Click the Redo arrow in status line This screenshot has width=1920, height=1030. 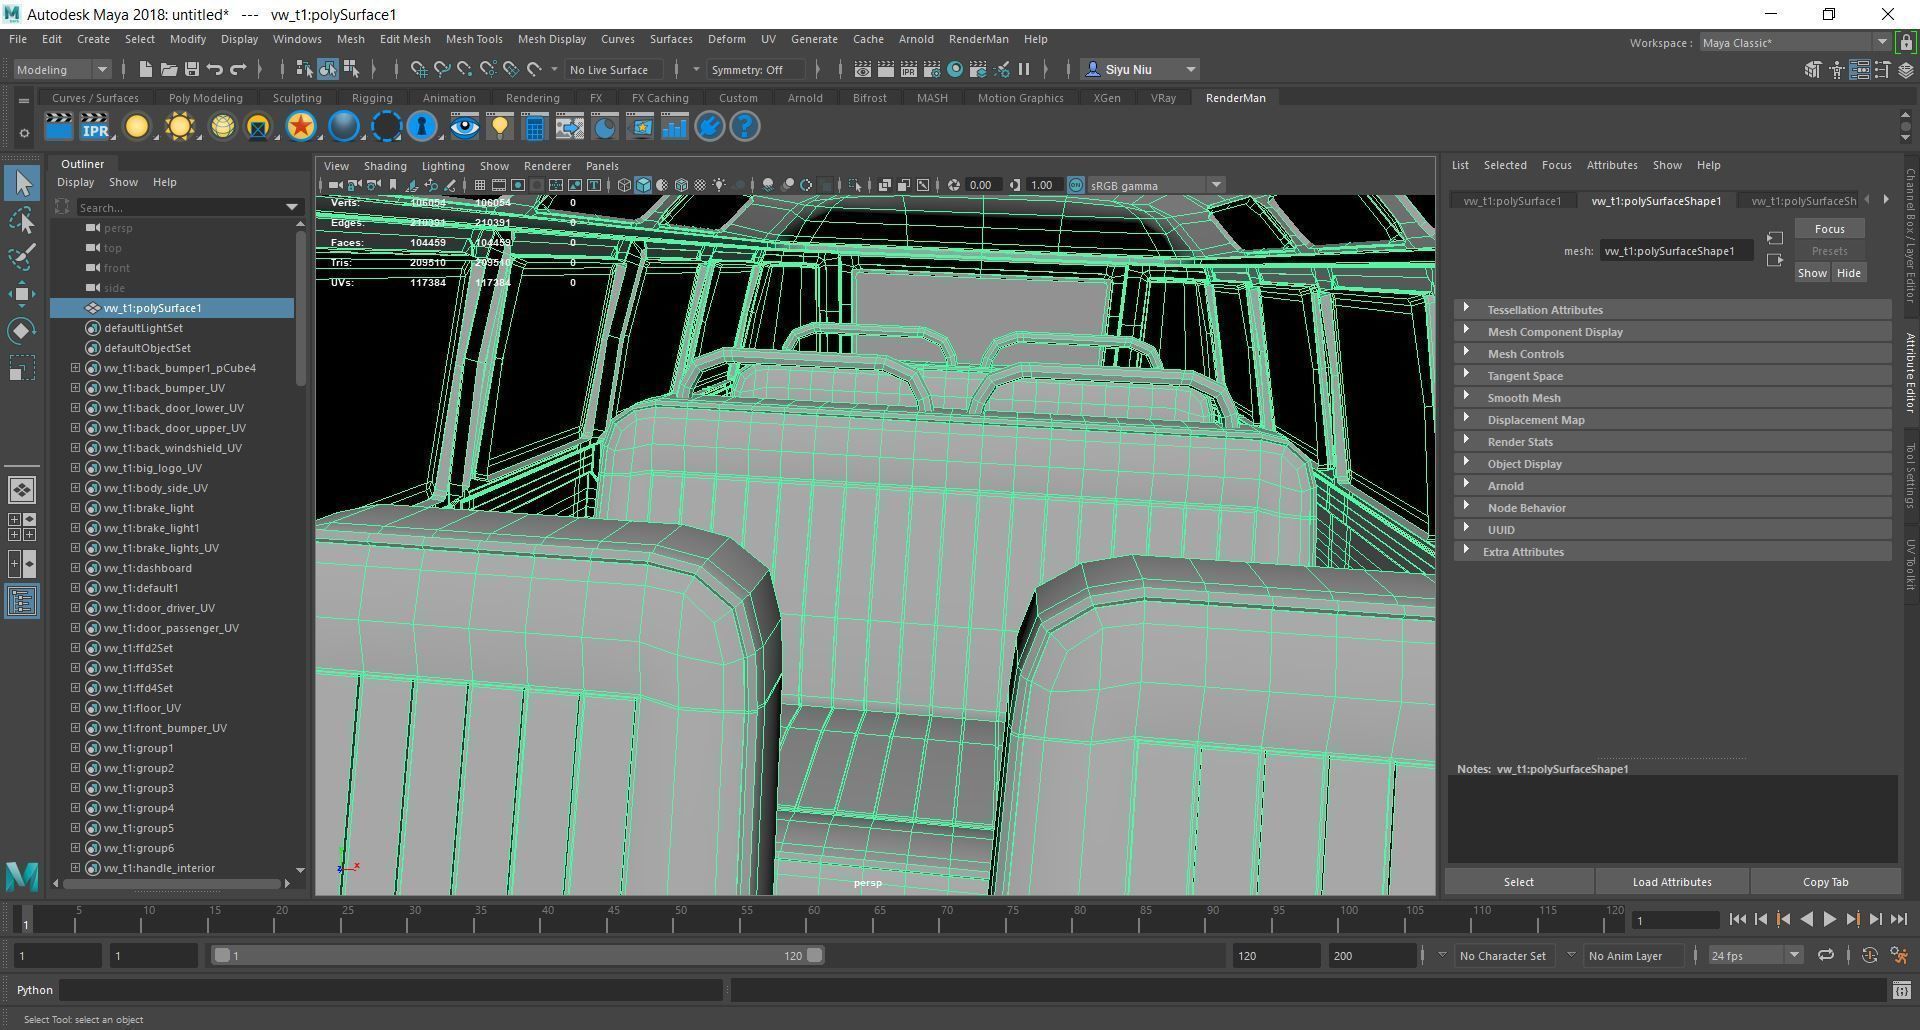pyautogui.click(x=238, y=69)
